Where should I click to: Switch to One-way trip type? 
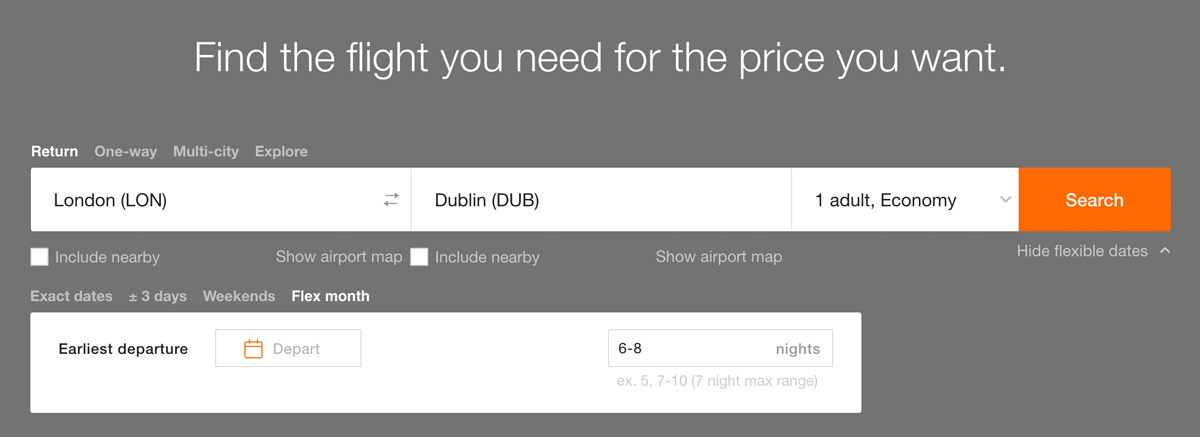pos(125,152)
